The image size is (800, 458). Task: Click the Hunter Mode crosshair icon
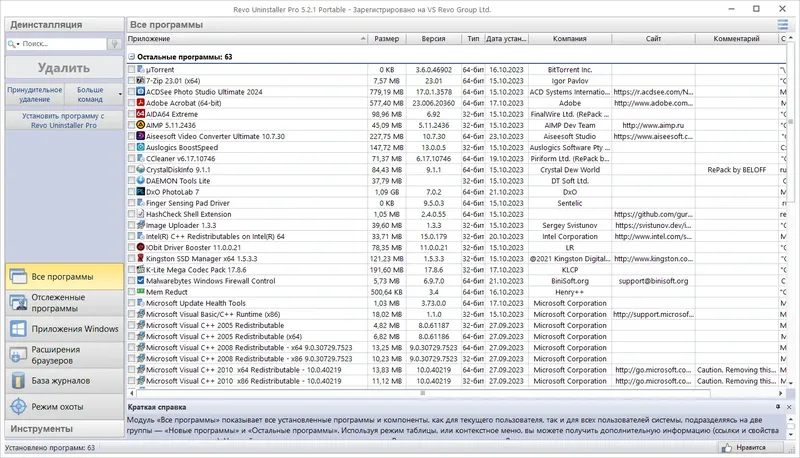18,406
